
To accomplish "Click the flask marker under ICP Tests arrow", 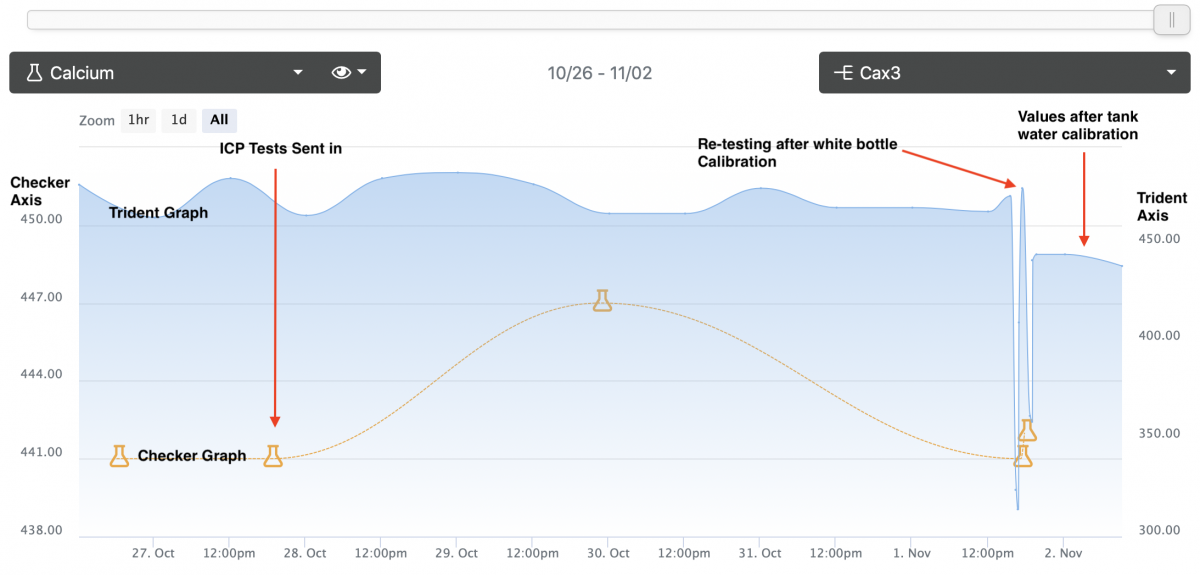I will (272, 456).
